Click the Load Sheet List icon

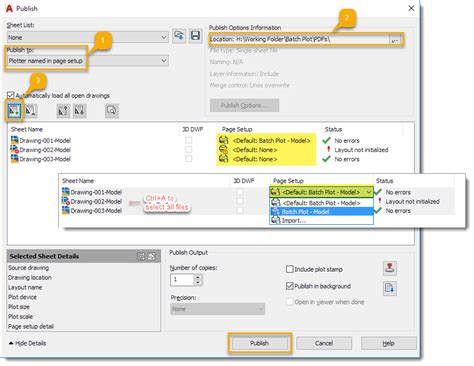179,36
